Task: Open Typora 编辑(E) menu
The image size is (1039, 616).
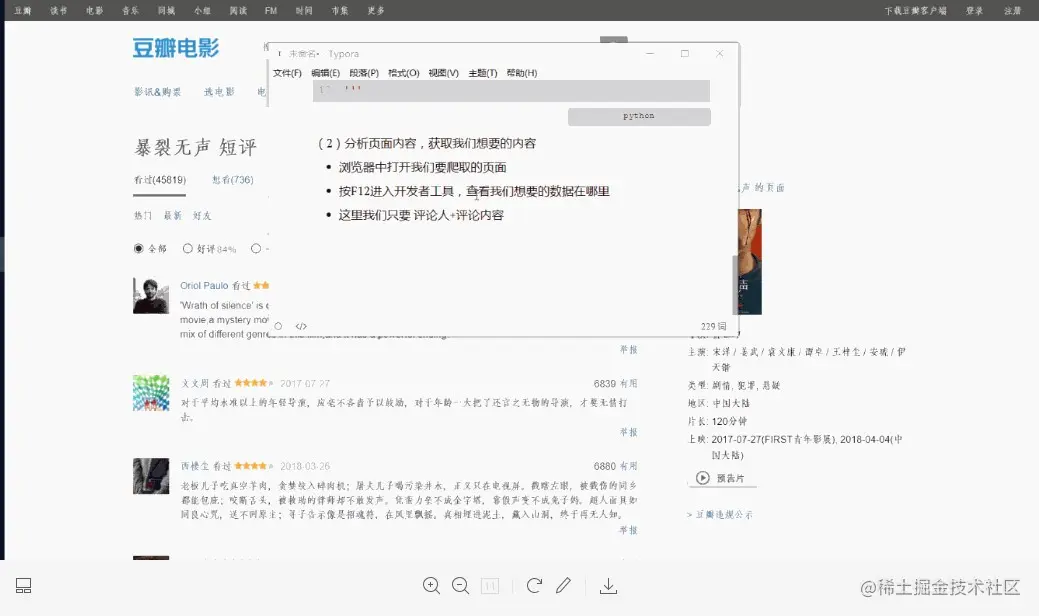Action: point(325,73)
